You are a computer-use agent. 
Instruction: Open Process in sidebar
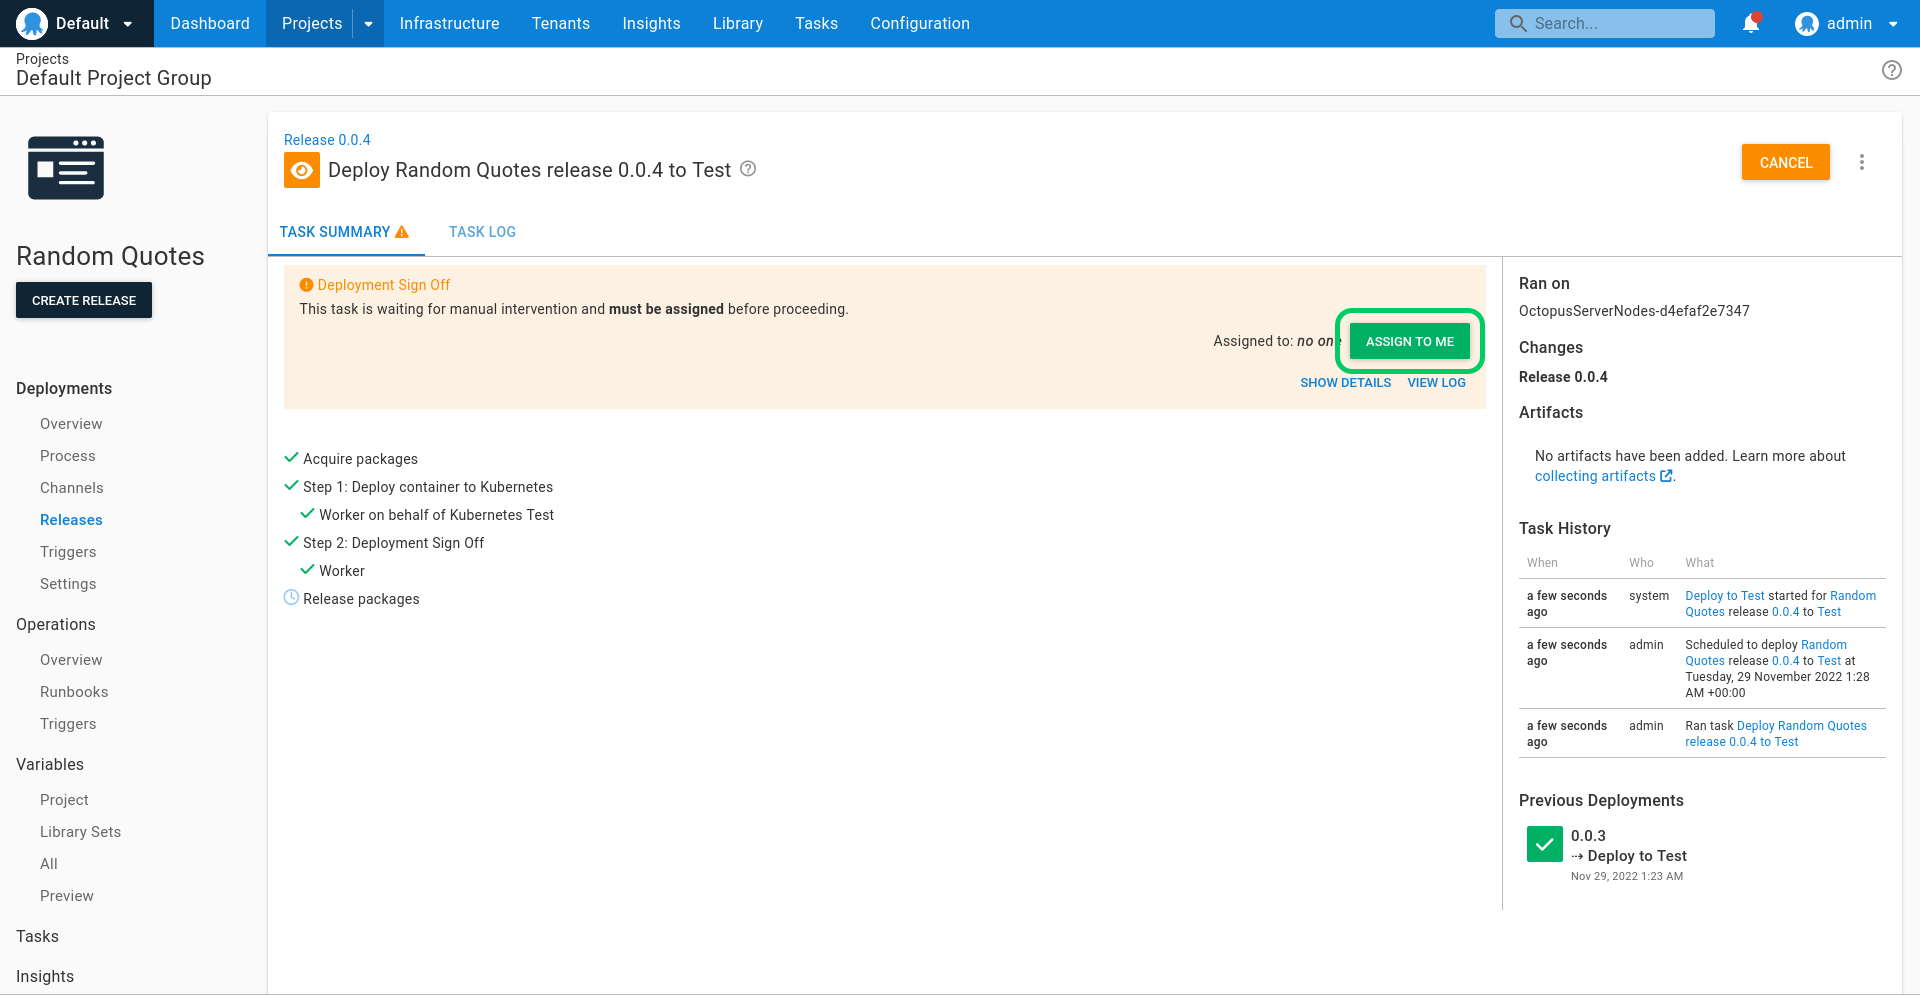68,456
